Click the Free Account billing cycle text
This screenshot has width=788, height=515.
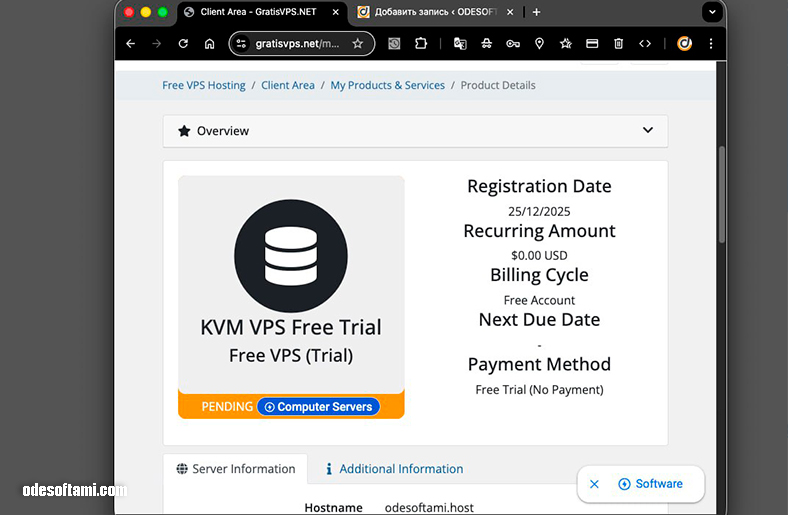pos(539,300)
